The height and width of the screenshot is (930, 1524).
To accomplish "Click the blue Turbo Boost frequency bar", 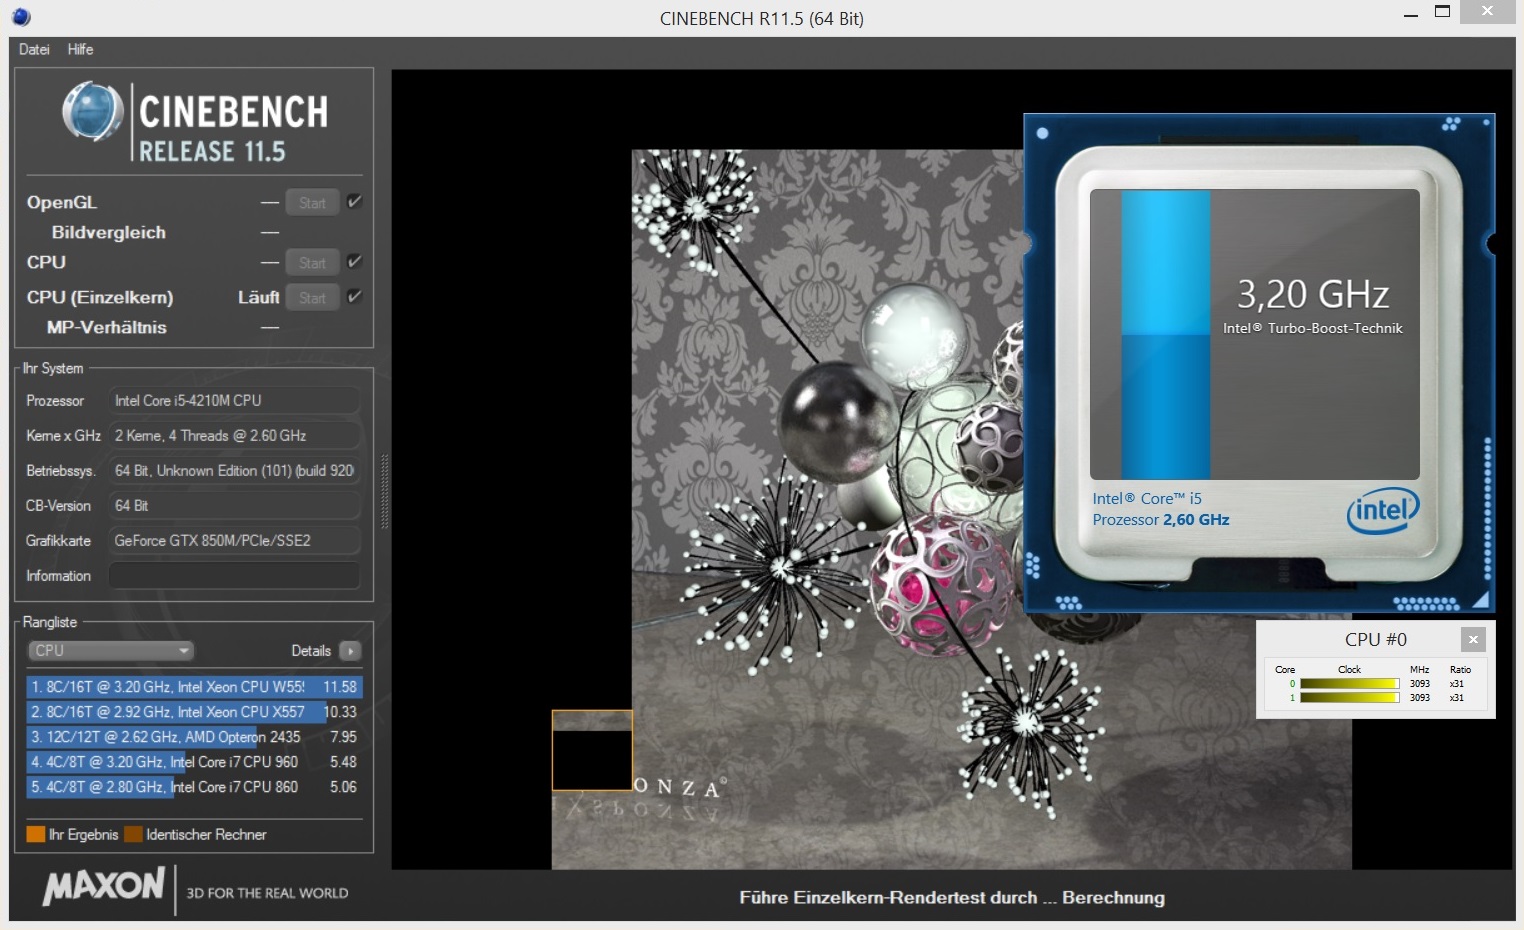I will [1166, 335].
